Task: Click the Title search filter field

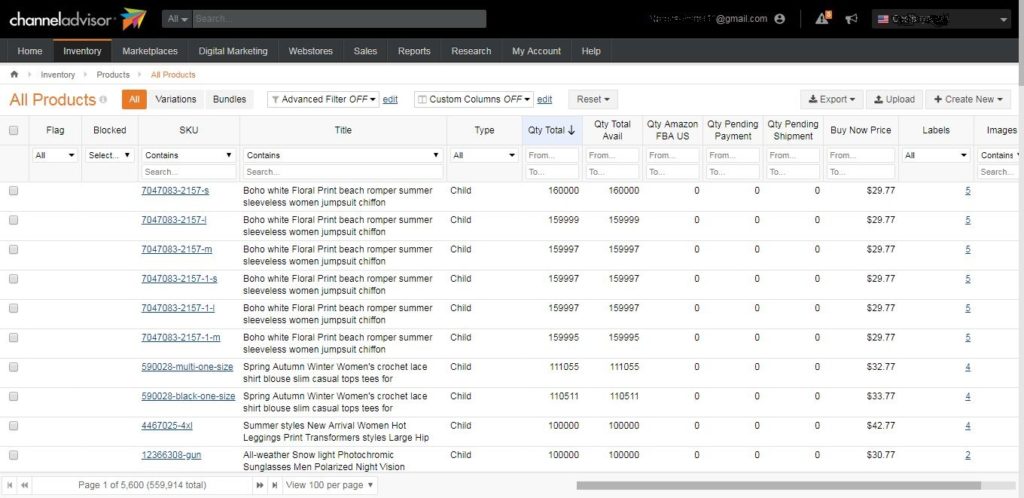Action: pos(343,172)
